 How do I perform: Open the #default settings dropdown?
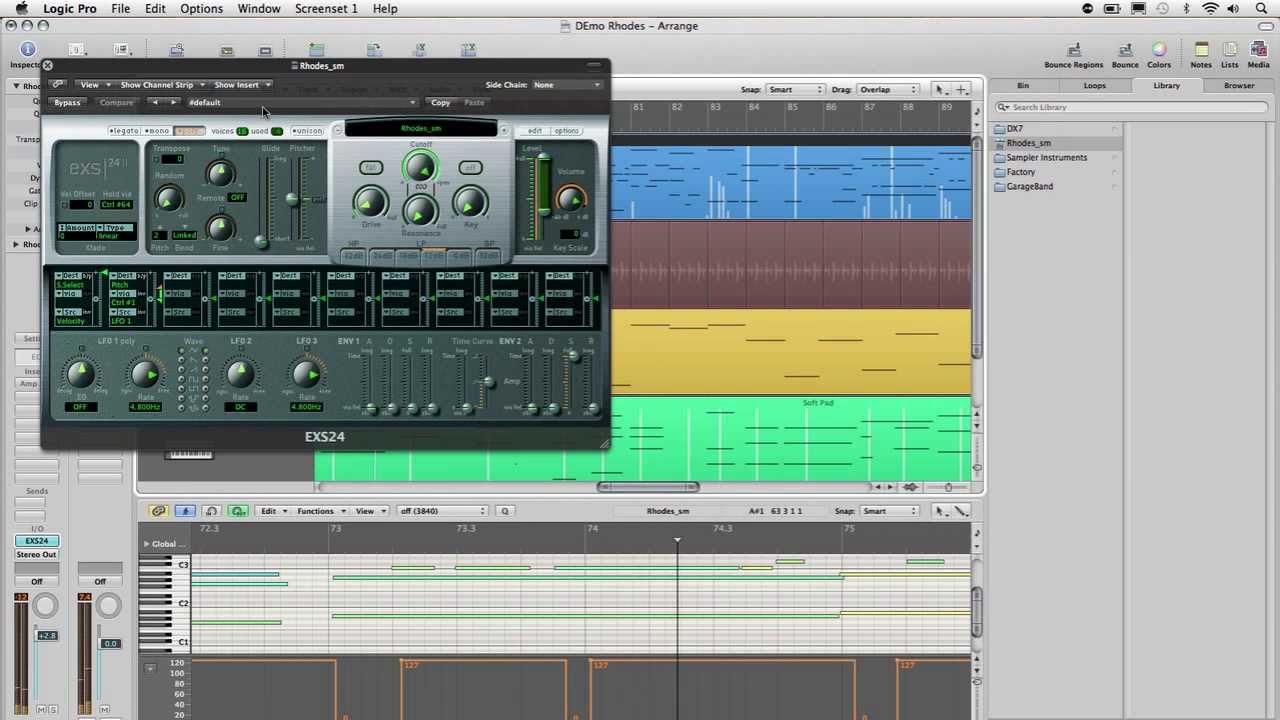point(301,103)
